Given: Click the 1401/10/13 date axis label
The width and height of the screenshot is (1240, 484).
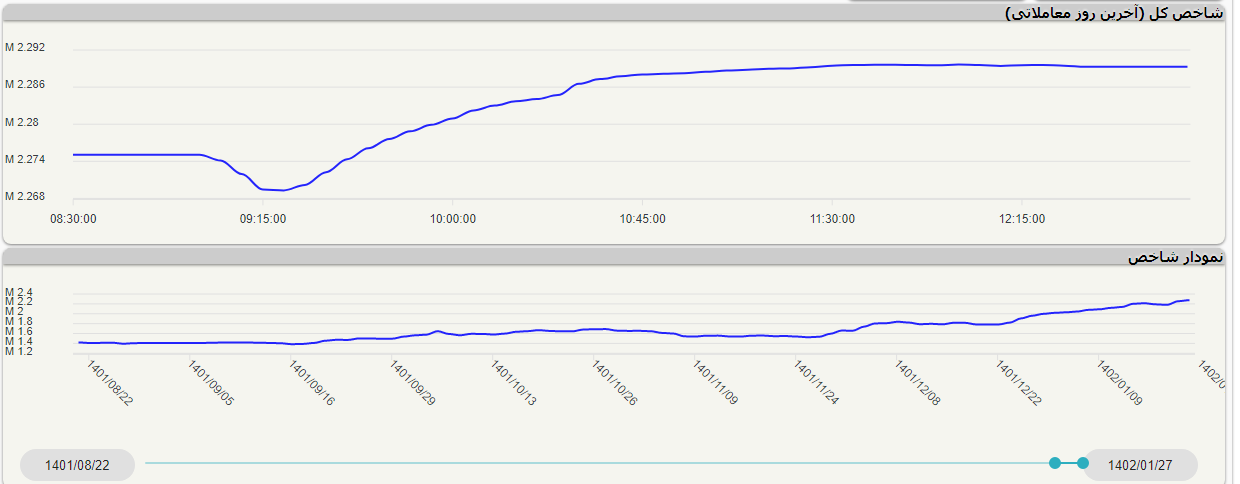Looking at the screenshot, I should 514,383.
